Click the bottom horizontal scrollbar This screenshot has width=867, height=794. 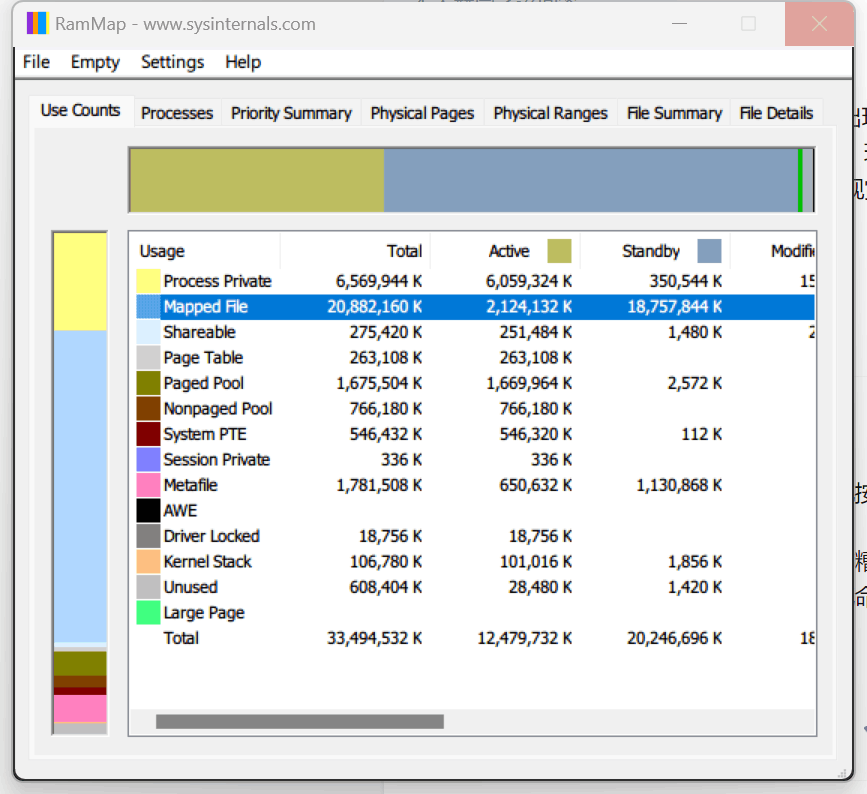300,719
